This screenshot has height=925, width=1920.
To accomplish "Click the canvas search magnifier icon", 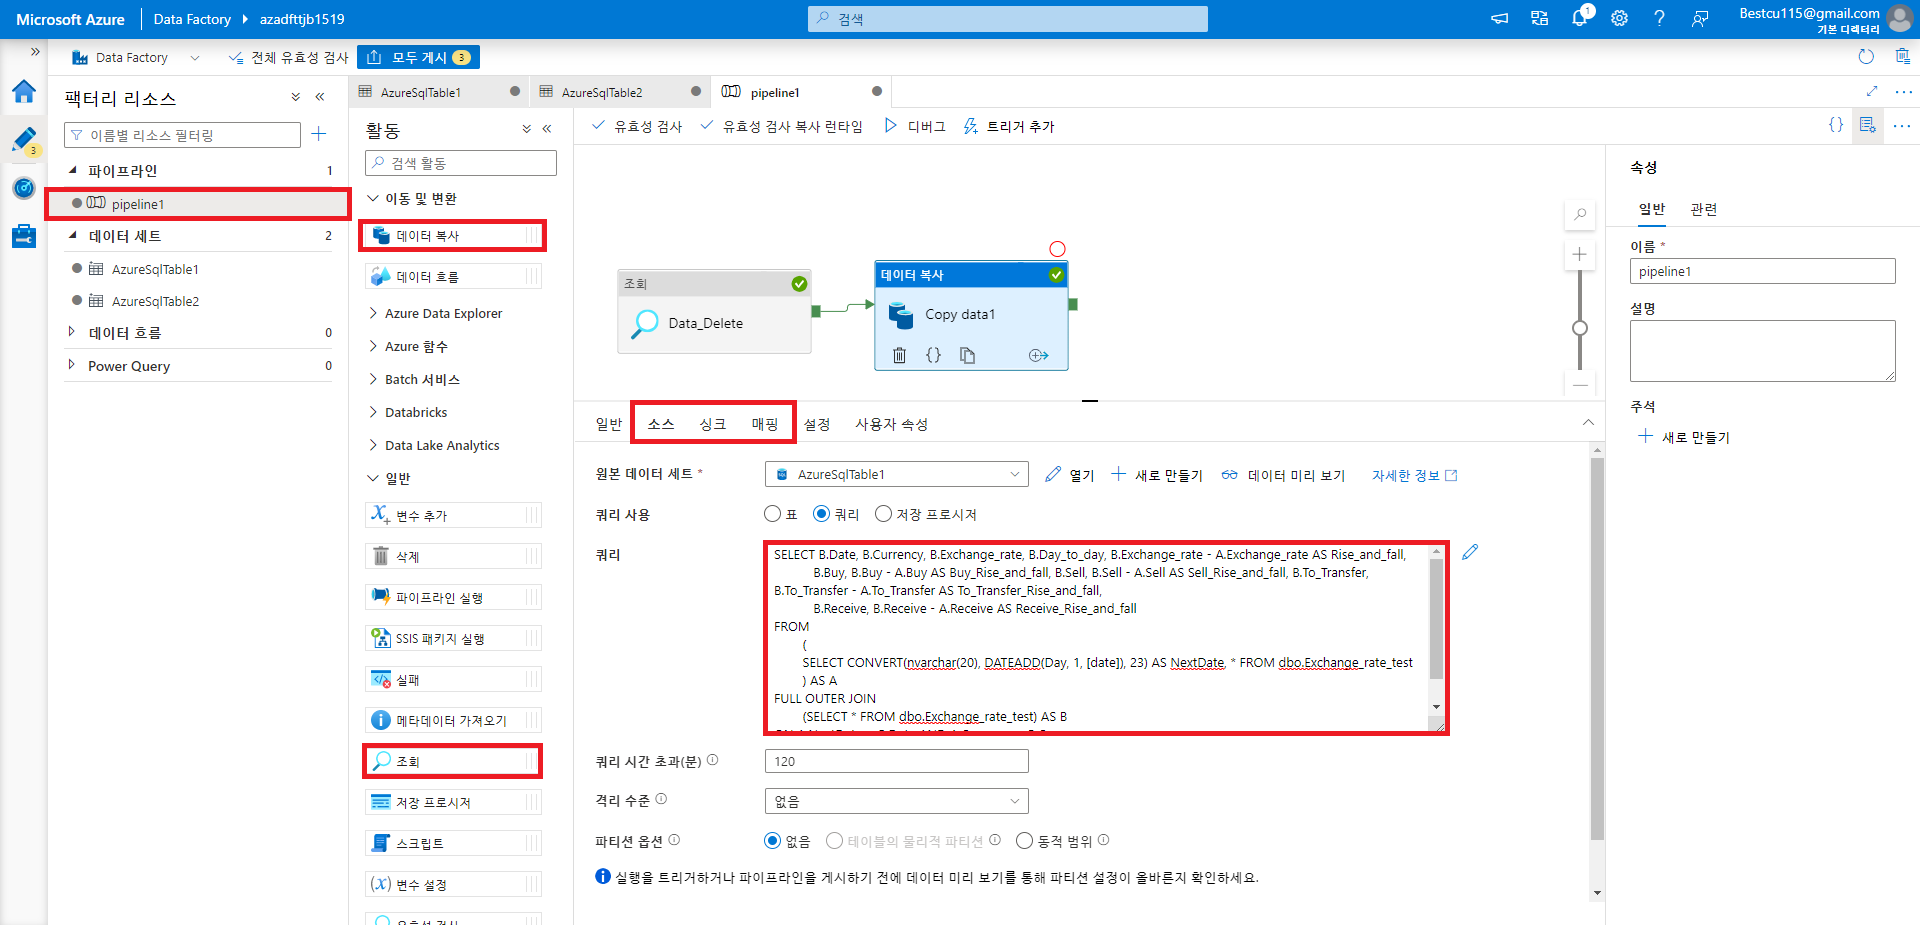I will point(1580,214).
